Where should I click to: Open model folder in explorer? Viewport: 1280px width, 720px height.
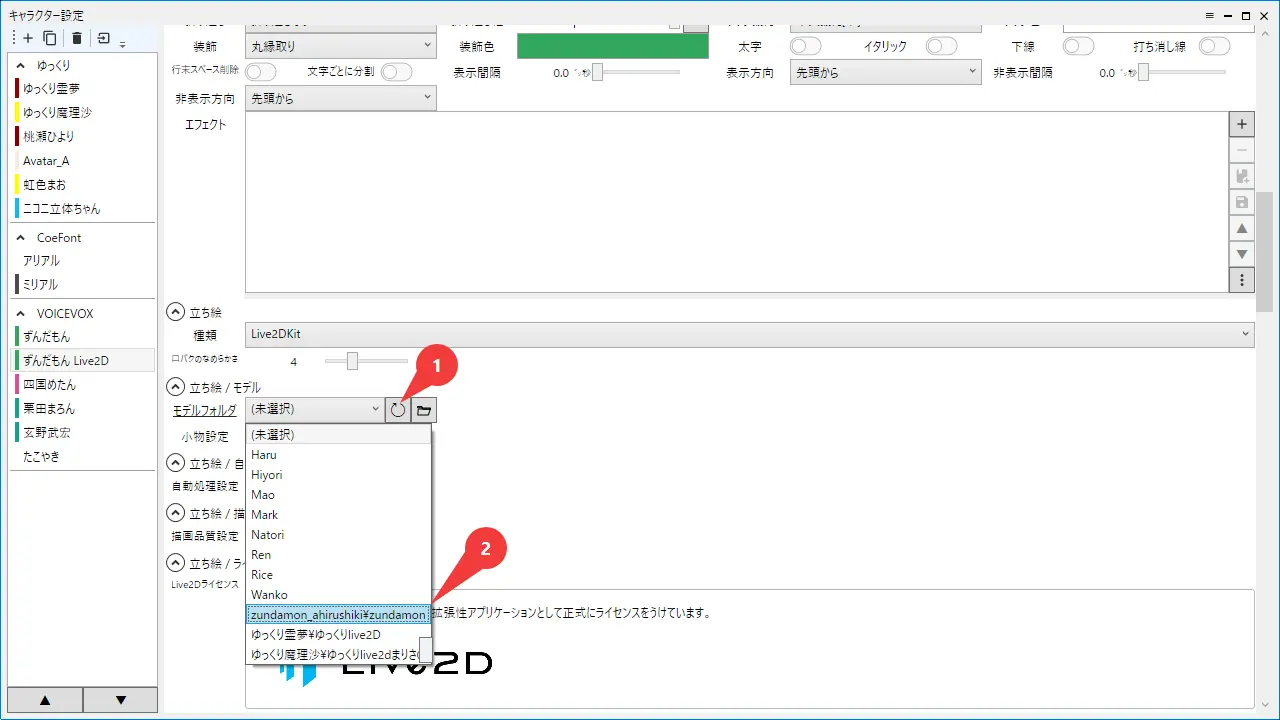click(x=424, y=409)
